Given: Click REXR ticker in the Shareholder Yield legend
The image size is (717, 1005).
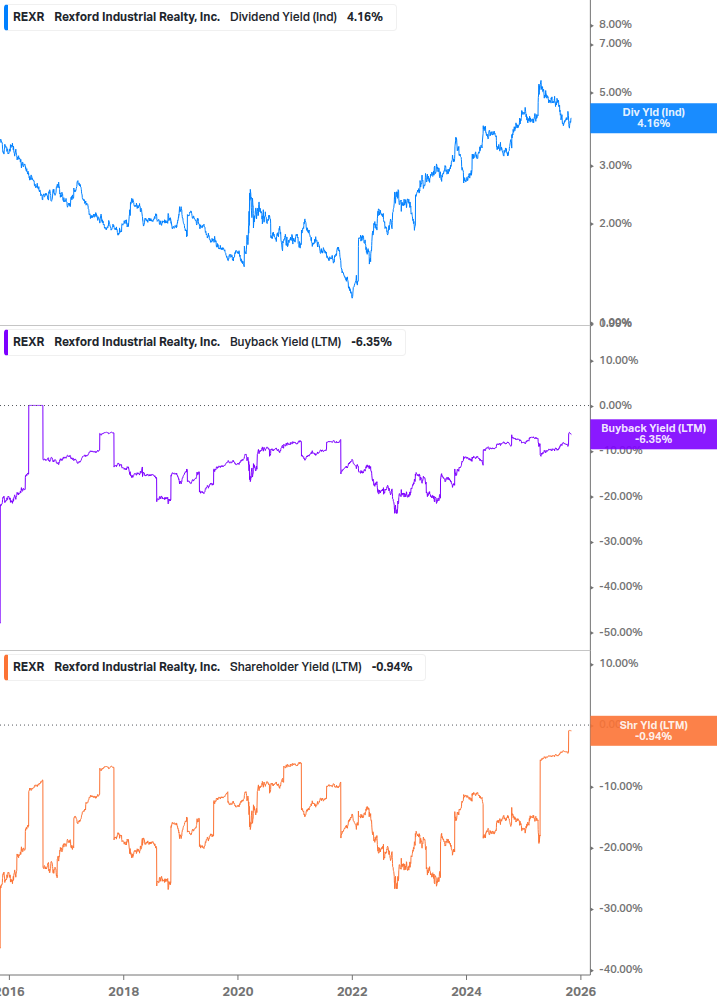Looking at the screenshot, I should click(x=29, y=667).
